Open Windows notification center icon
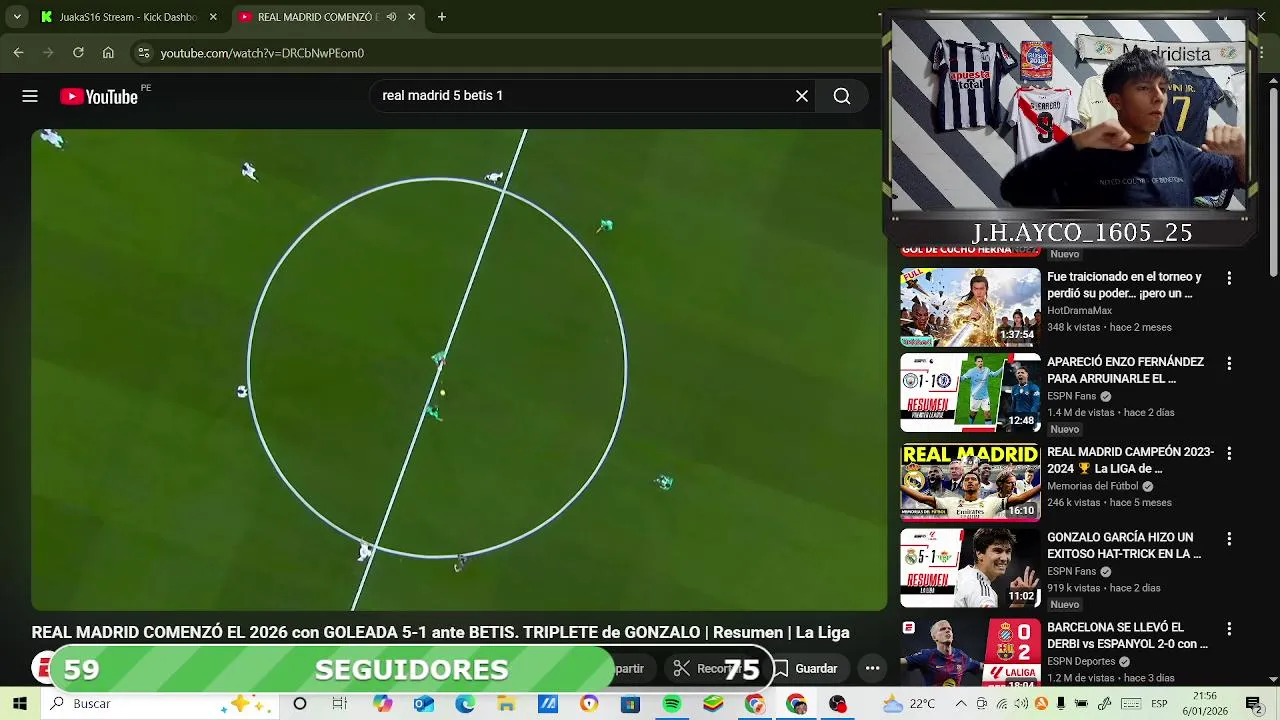Screen dimensions: 1280x720 tap(1253, 704)
